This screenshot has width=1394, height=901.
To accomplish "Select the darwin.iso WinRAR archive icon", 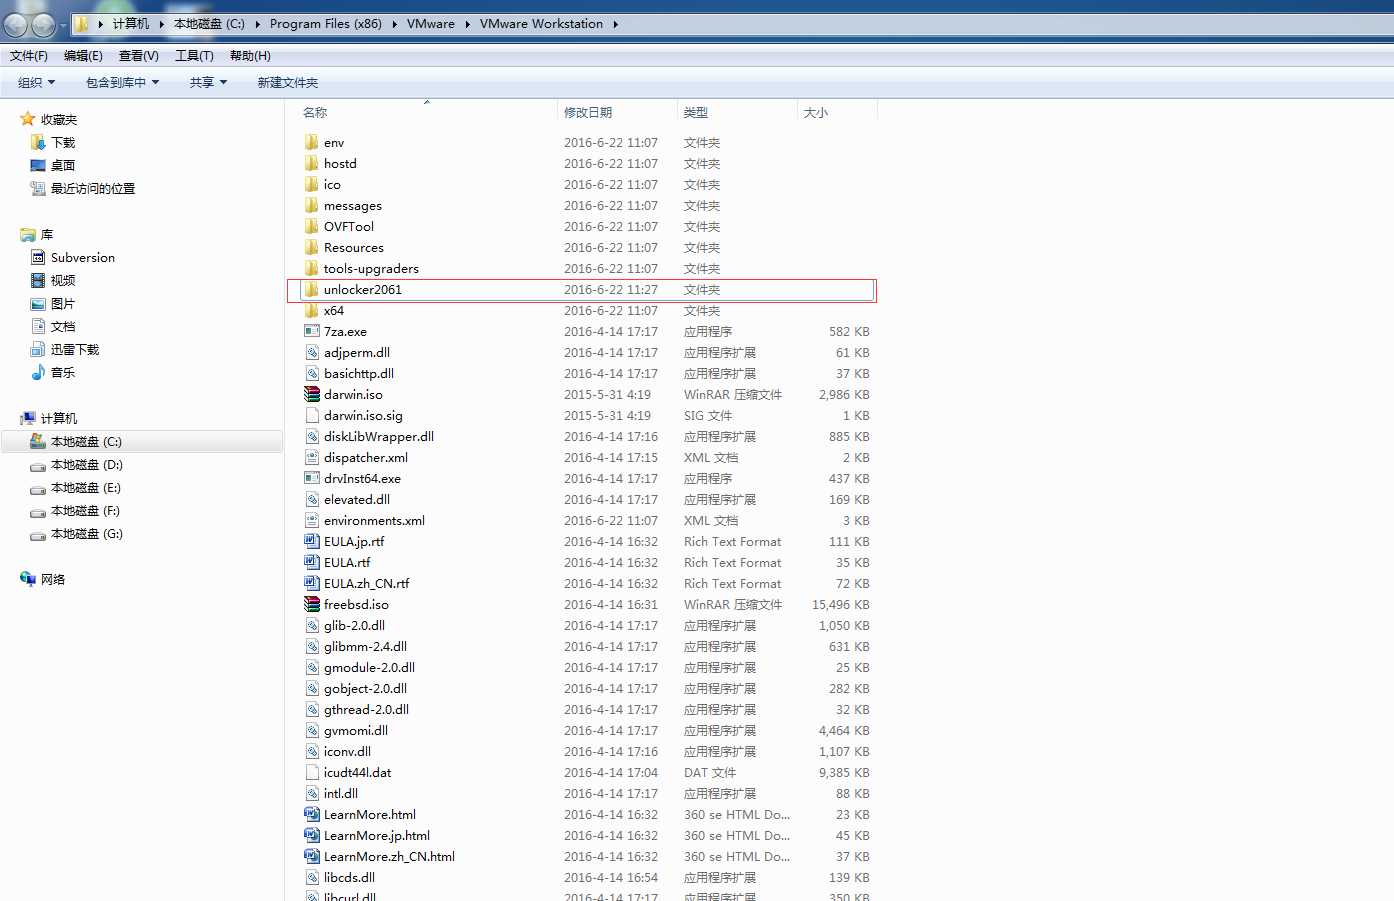I will 312,394.
